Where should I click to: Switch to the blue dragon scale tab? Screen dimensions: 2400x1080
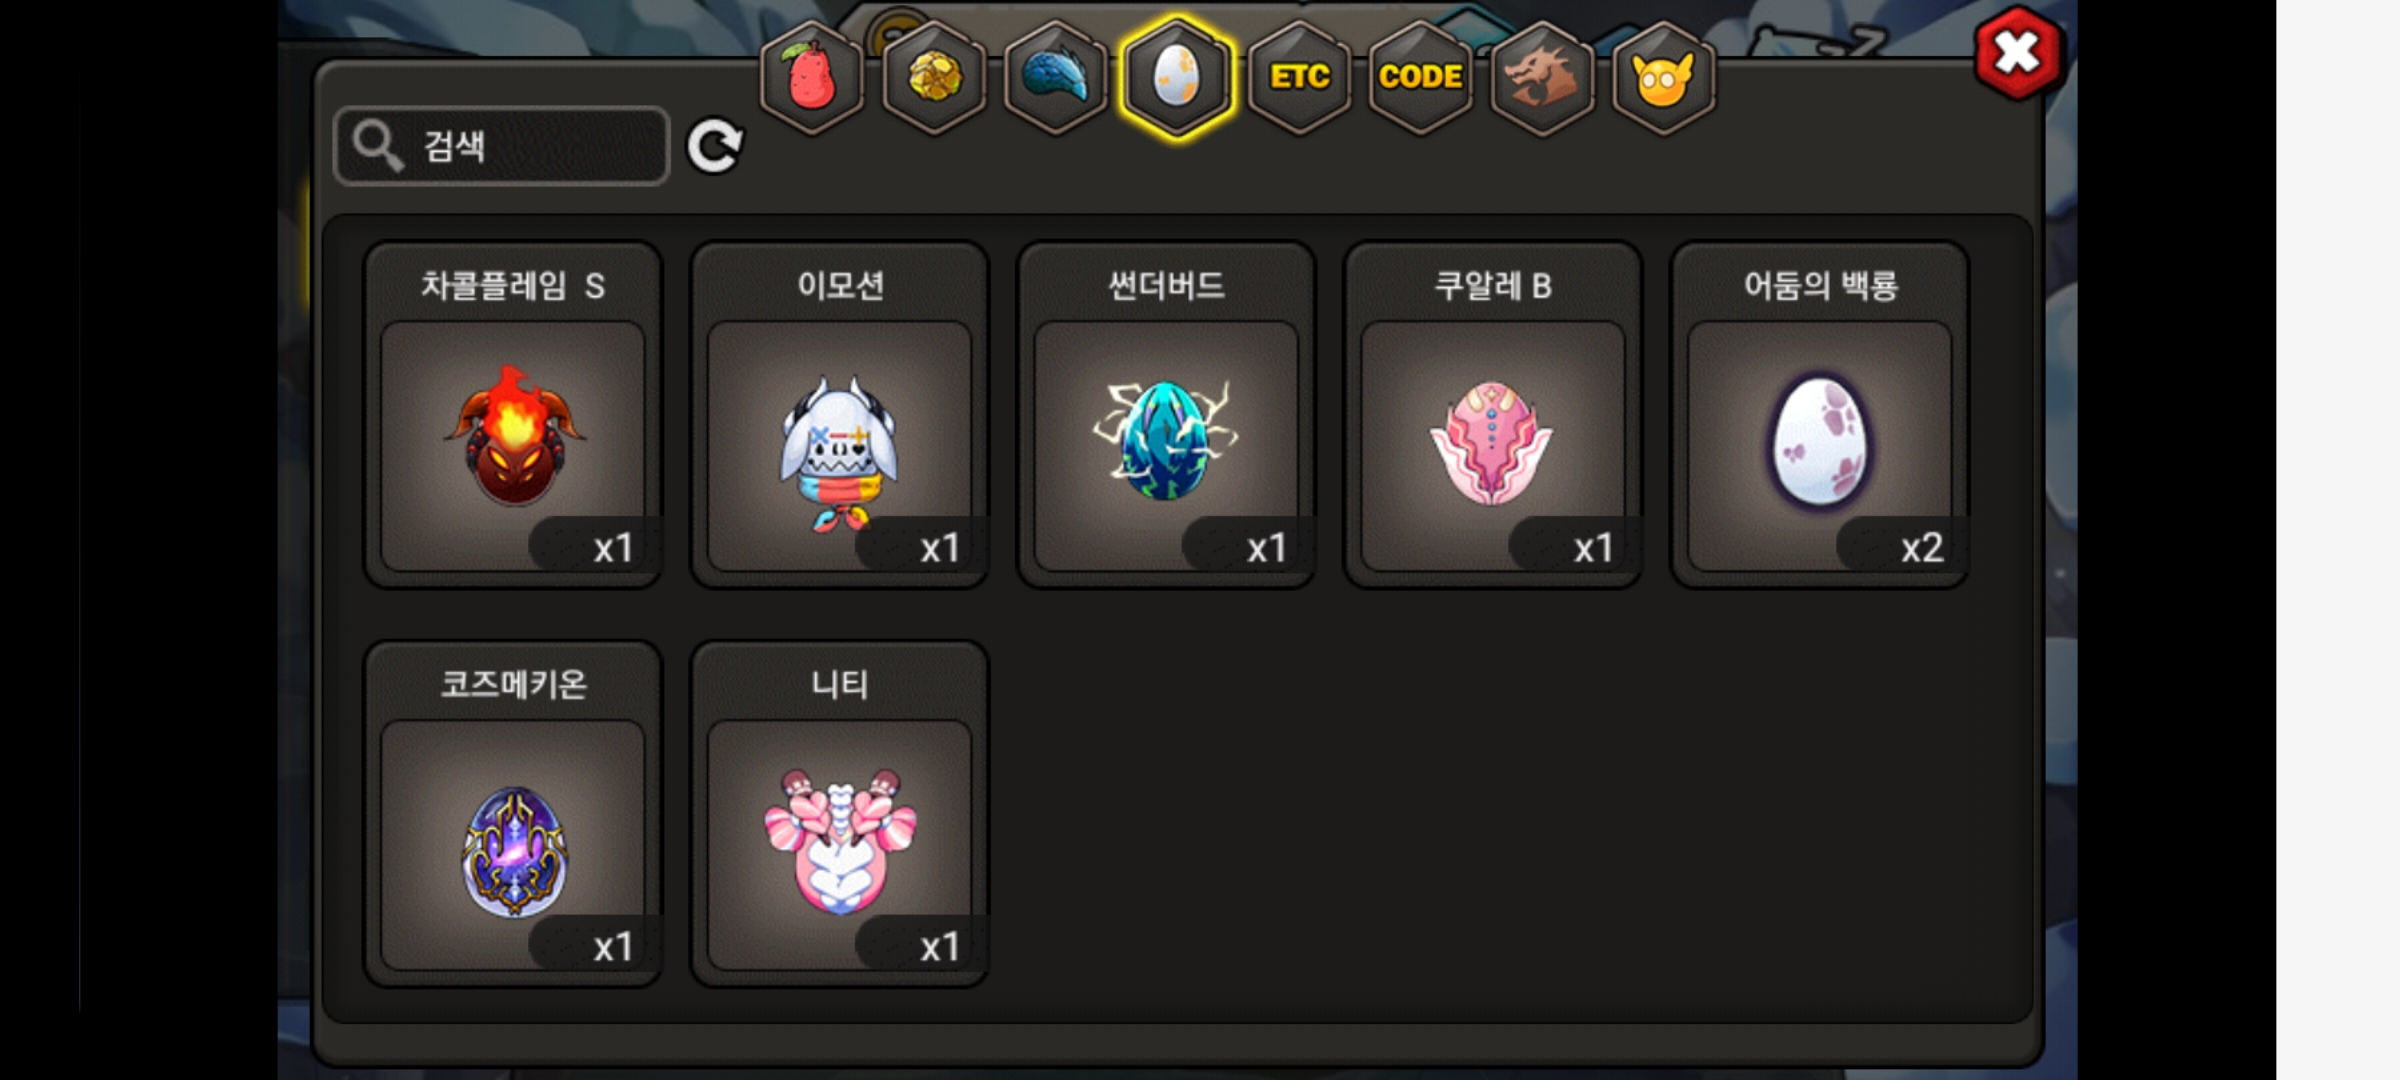(x=1056, y=77)
